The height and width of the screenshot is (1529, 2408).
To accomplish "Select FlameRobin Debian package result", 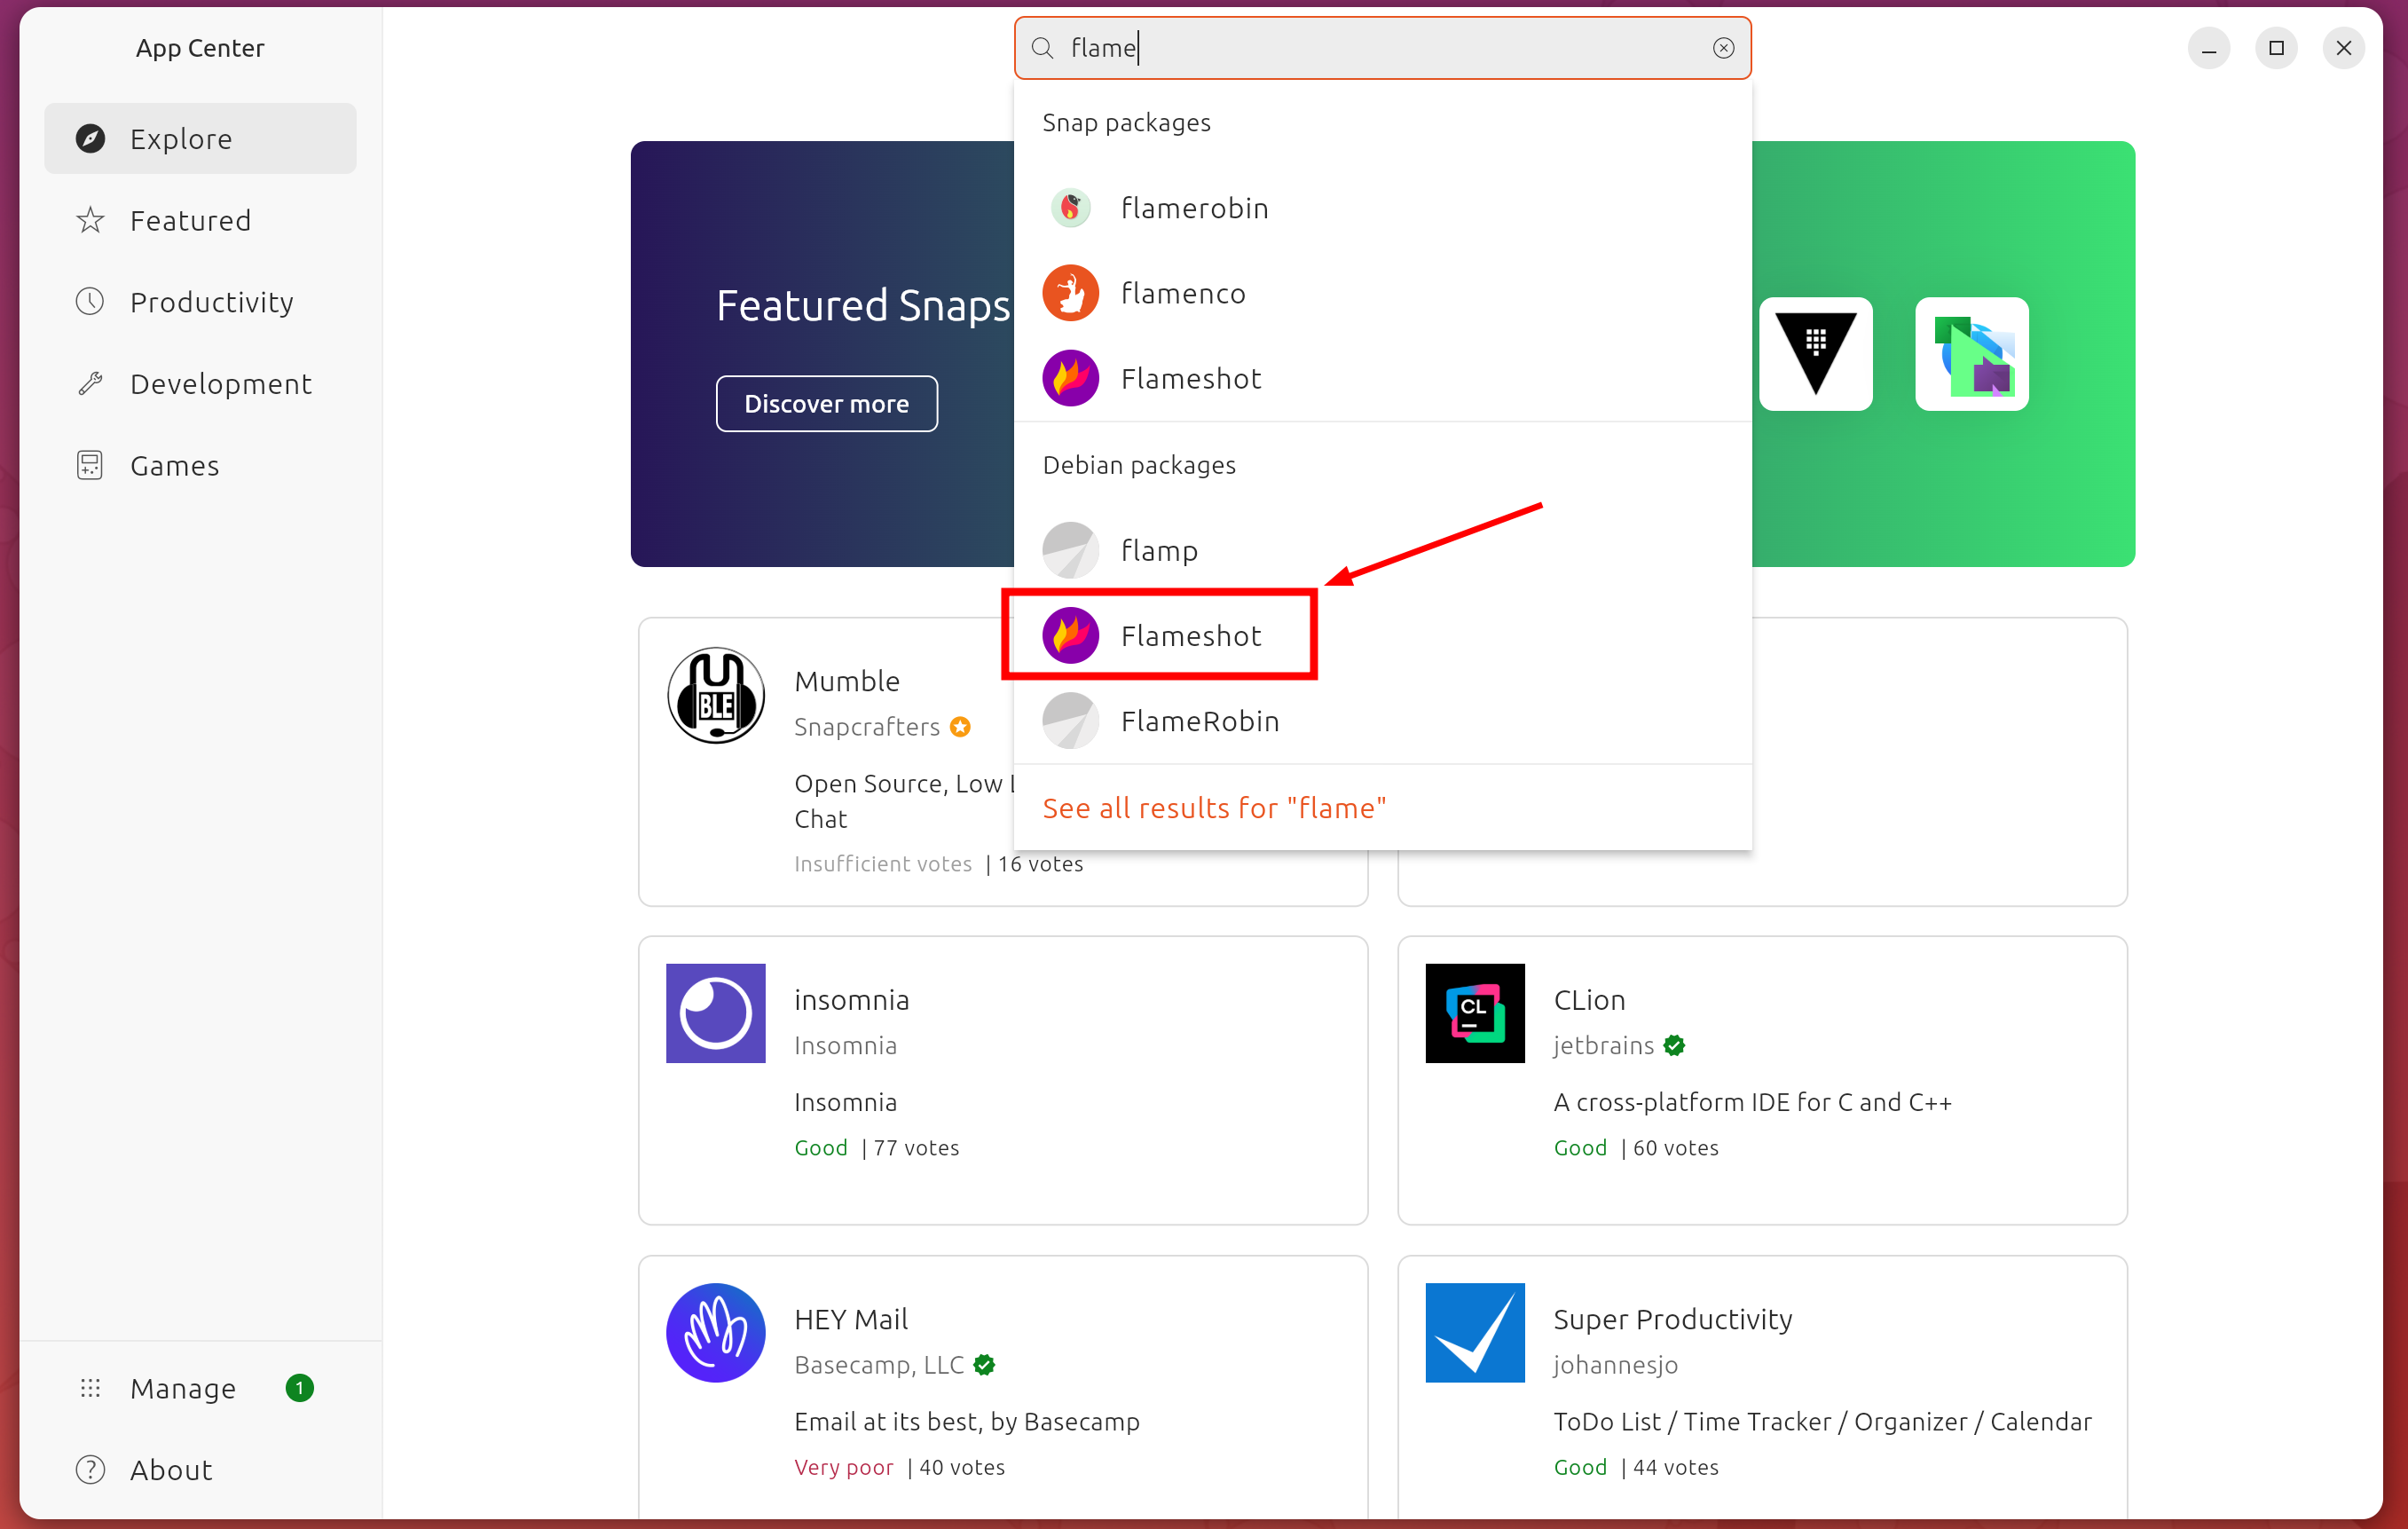I will (x=1382, y=721).
